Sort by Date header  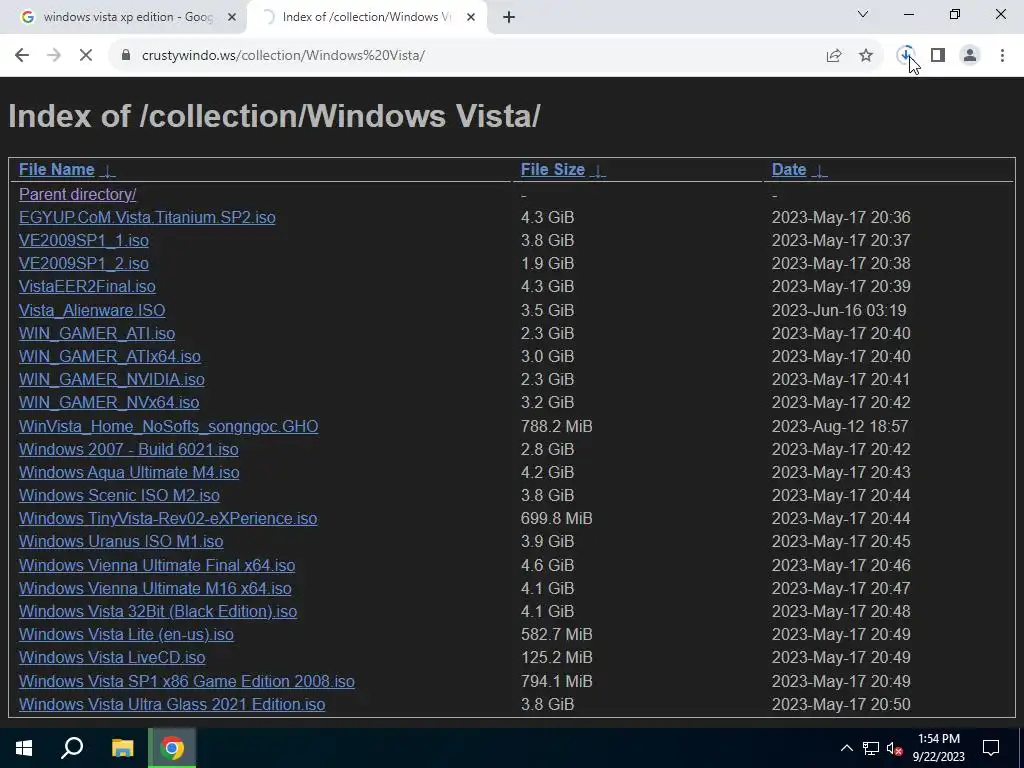point(789,170)
